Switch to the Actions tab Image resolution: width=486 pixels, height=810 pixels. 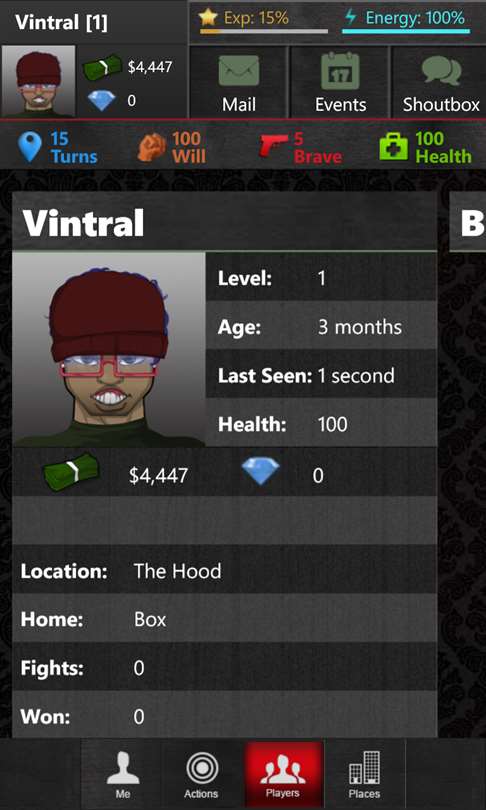click(201, 774)
